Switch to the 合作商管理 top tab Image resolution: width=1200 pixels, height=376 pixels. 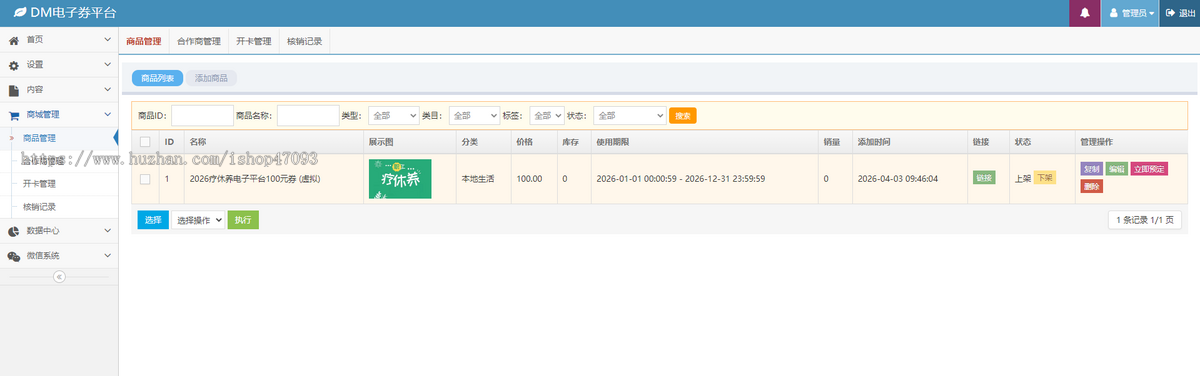coord(199,42)
